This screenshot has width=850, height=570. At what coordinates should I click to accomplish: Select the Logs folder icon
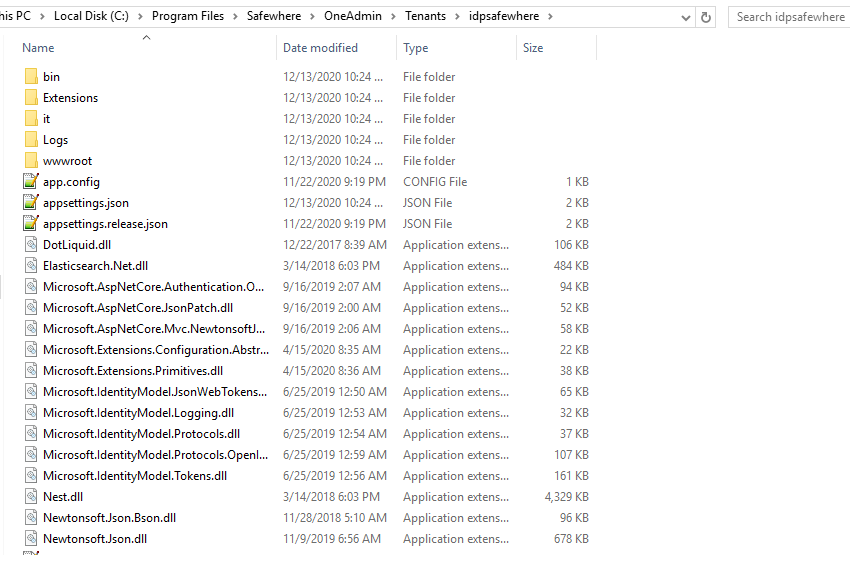[x=31, y=140]
